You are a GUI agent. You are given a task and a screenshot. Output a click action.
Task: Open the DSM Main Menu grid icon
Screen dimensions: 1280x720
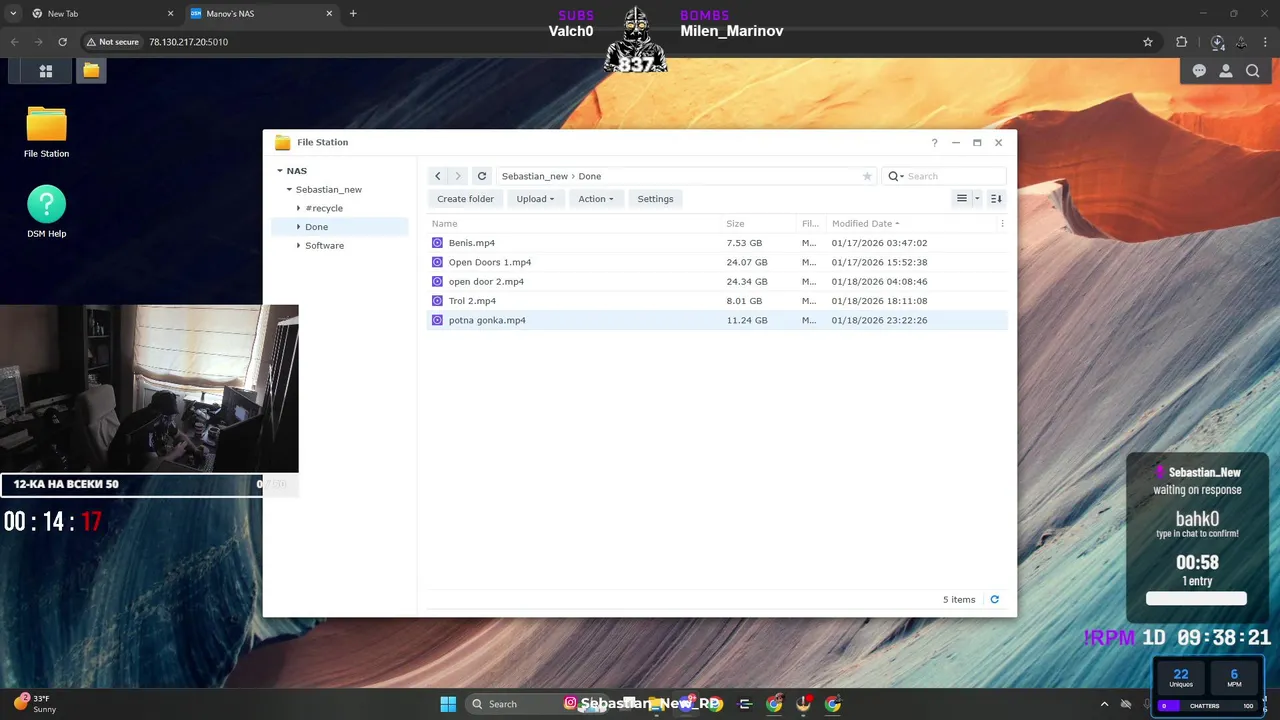[46, 71]
